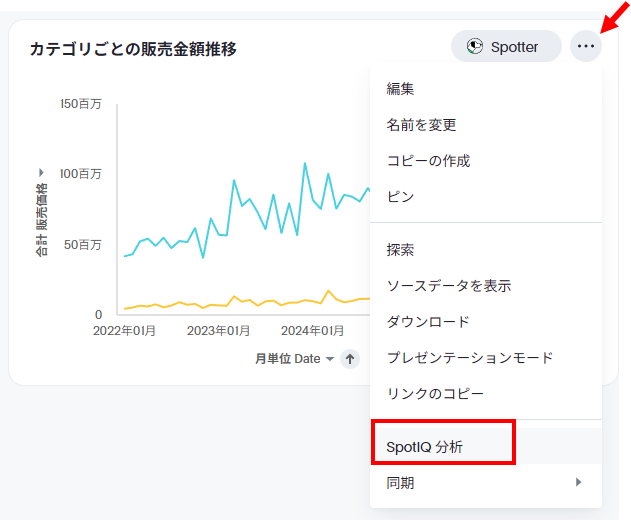Choose 名前を変更 in the menu
The height and width of the screenshot is (520, 631).
421,125
